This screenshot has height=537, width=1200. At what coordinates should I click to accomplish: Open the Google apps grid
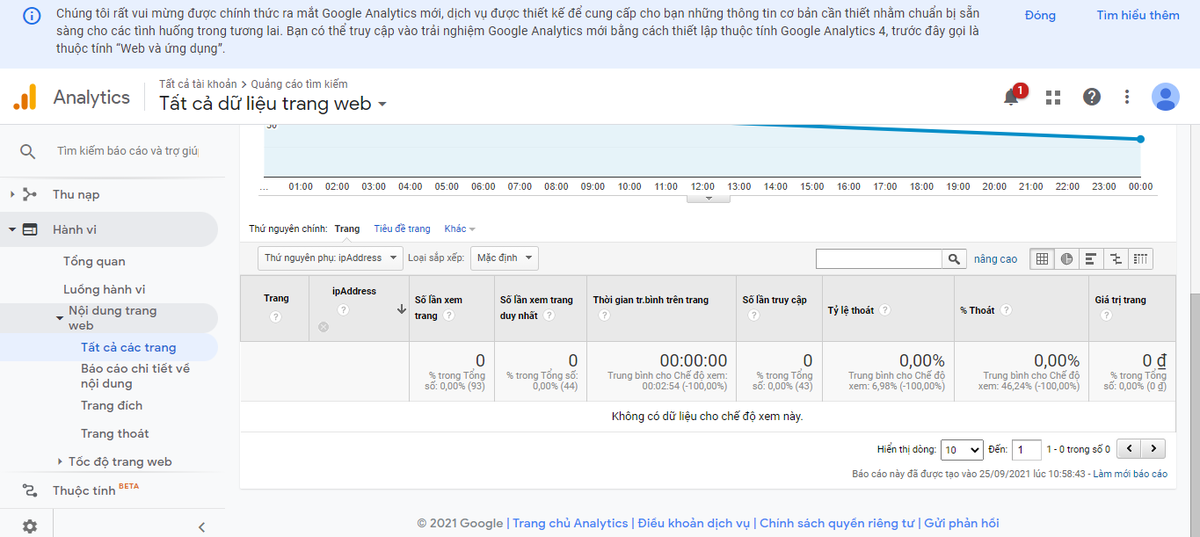pos(1053,97)
